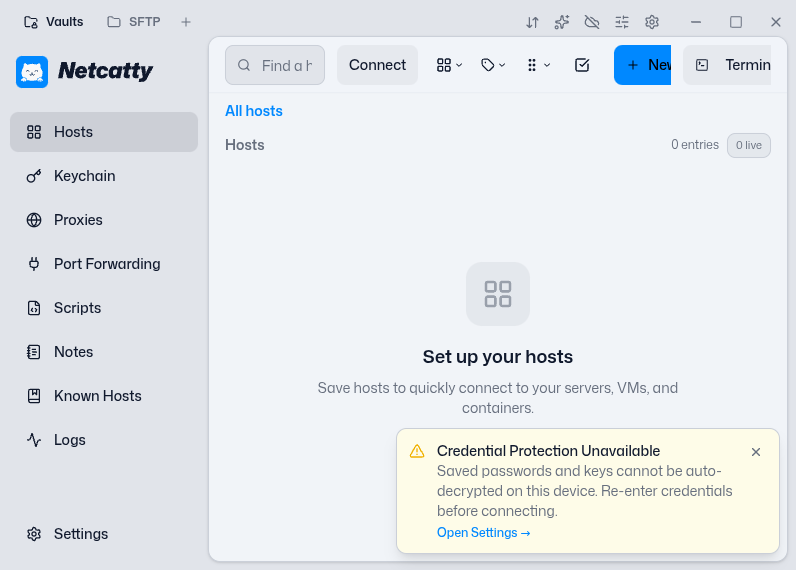Viewport: 796px width, 570px height.
Task: Open the sliders icon in the title bar
Action: pos(622,22)
